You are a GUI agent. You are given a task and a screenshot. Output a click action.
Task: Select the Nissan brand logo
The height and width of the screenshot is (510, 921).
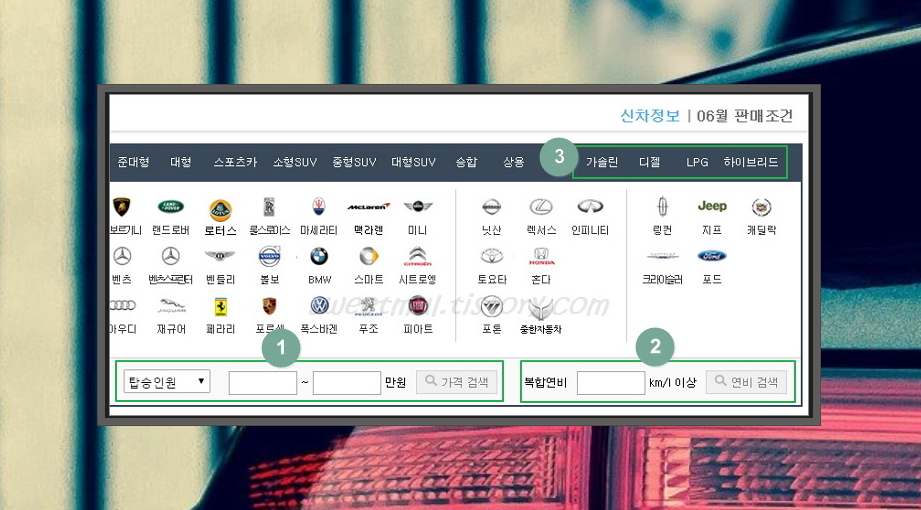coord(491,206)
